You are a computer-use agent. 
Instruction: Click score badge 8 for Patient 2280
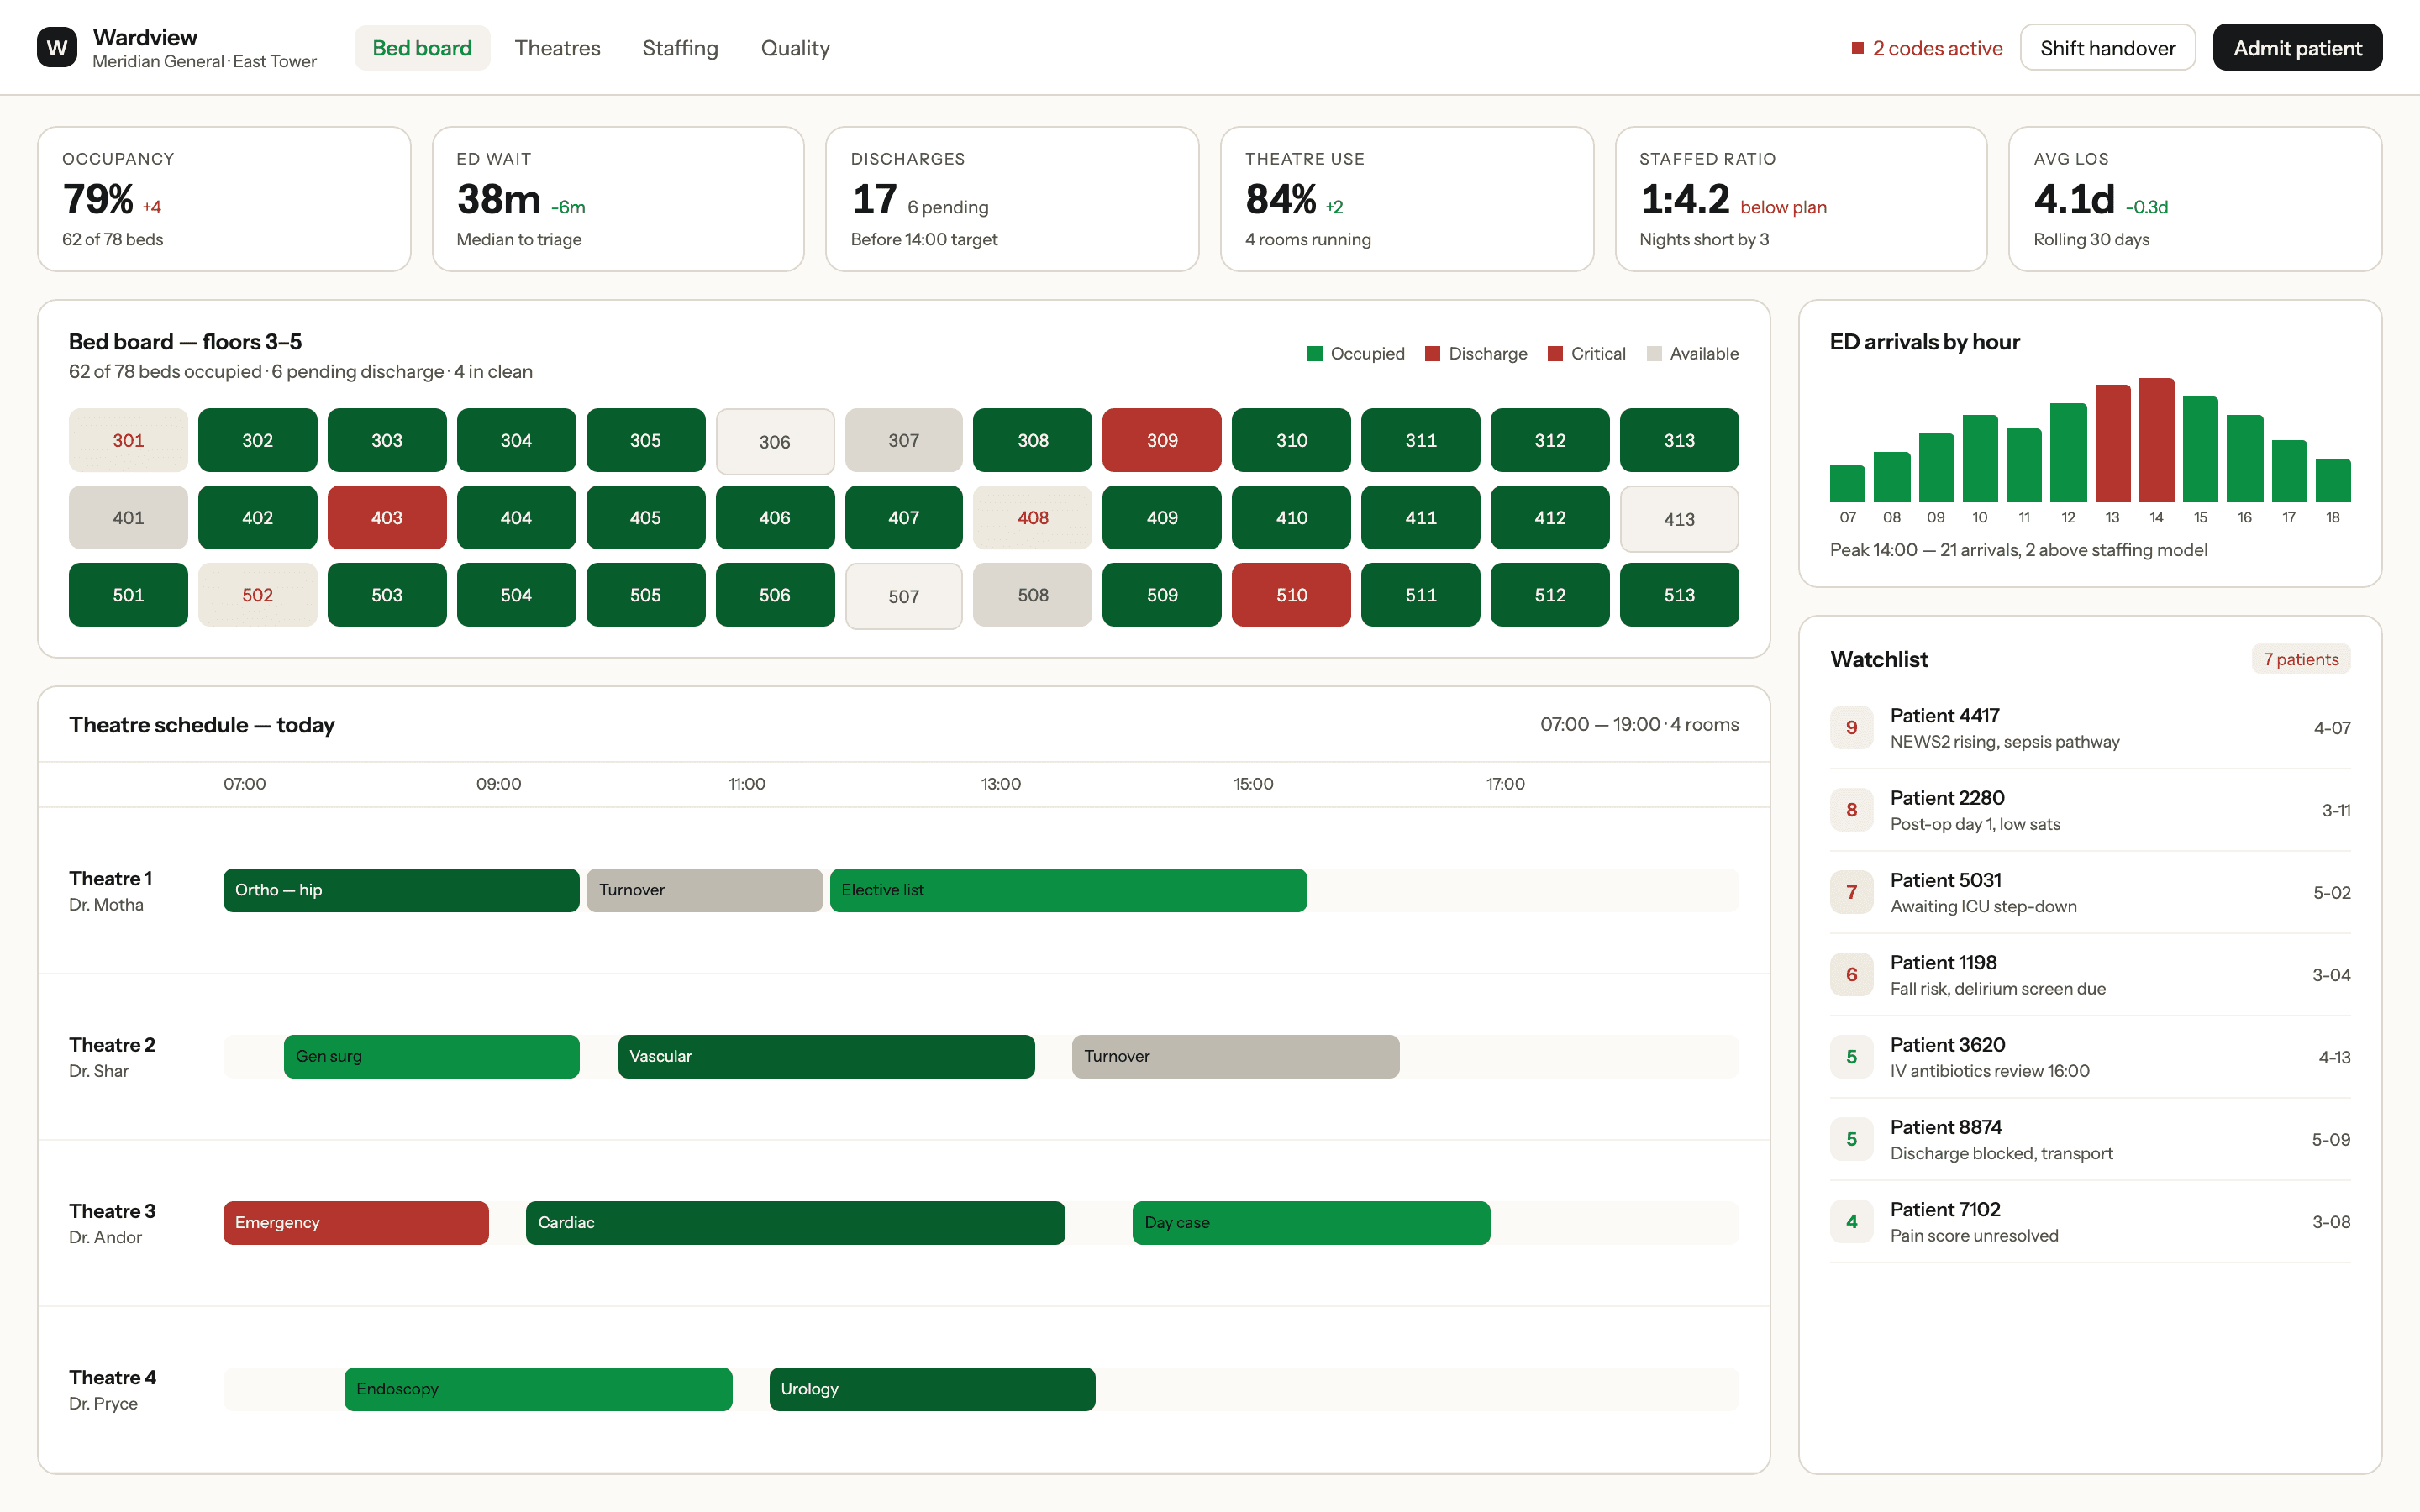[1851, 810]
